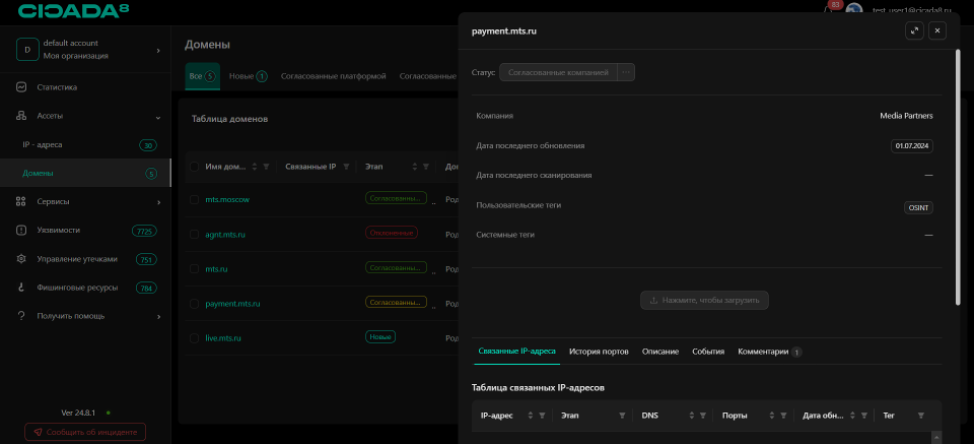Select all domains with header checkbox

click(195, 167)
